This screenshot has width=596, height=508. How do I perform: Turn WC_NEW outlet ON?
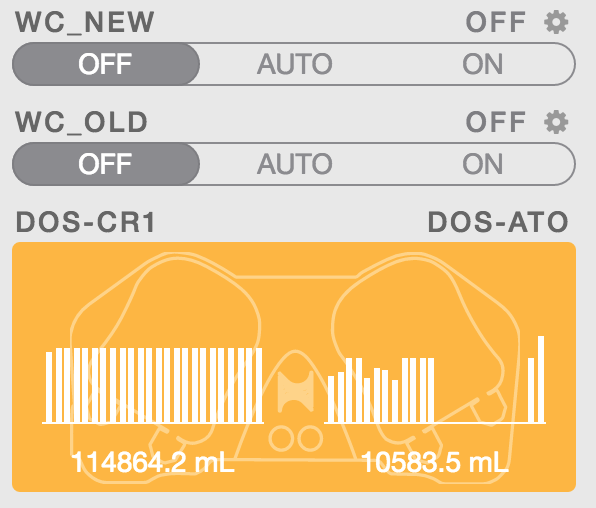(x=482, y=64)
